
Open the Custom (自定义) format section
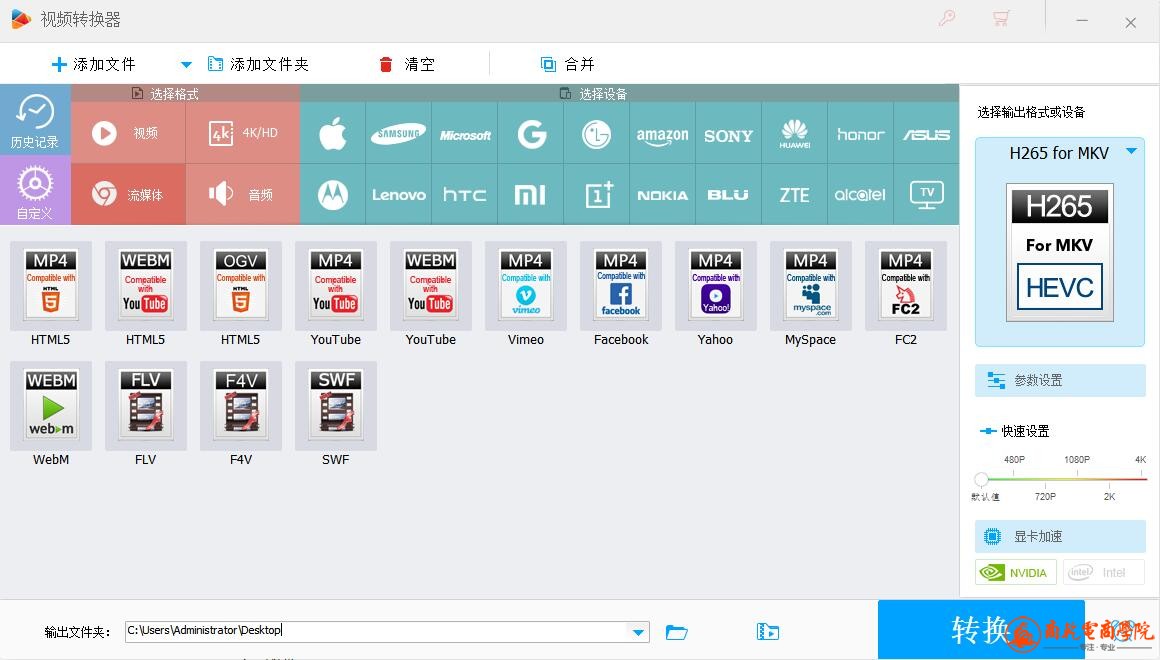pos(35,190)
